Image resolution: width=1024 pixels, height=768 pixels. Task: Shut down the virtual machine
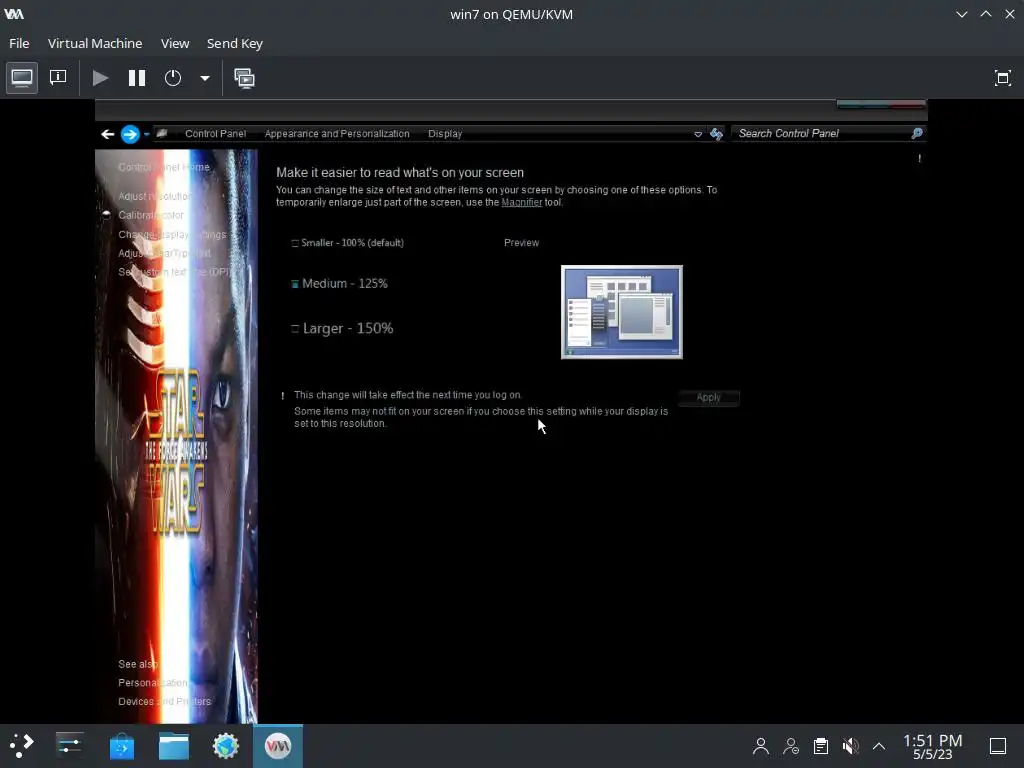pos(173,78)
